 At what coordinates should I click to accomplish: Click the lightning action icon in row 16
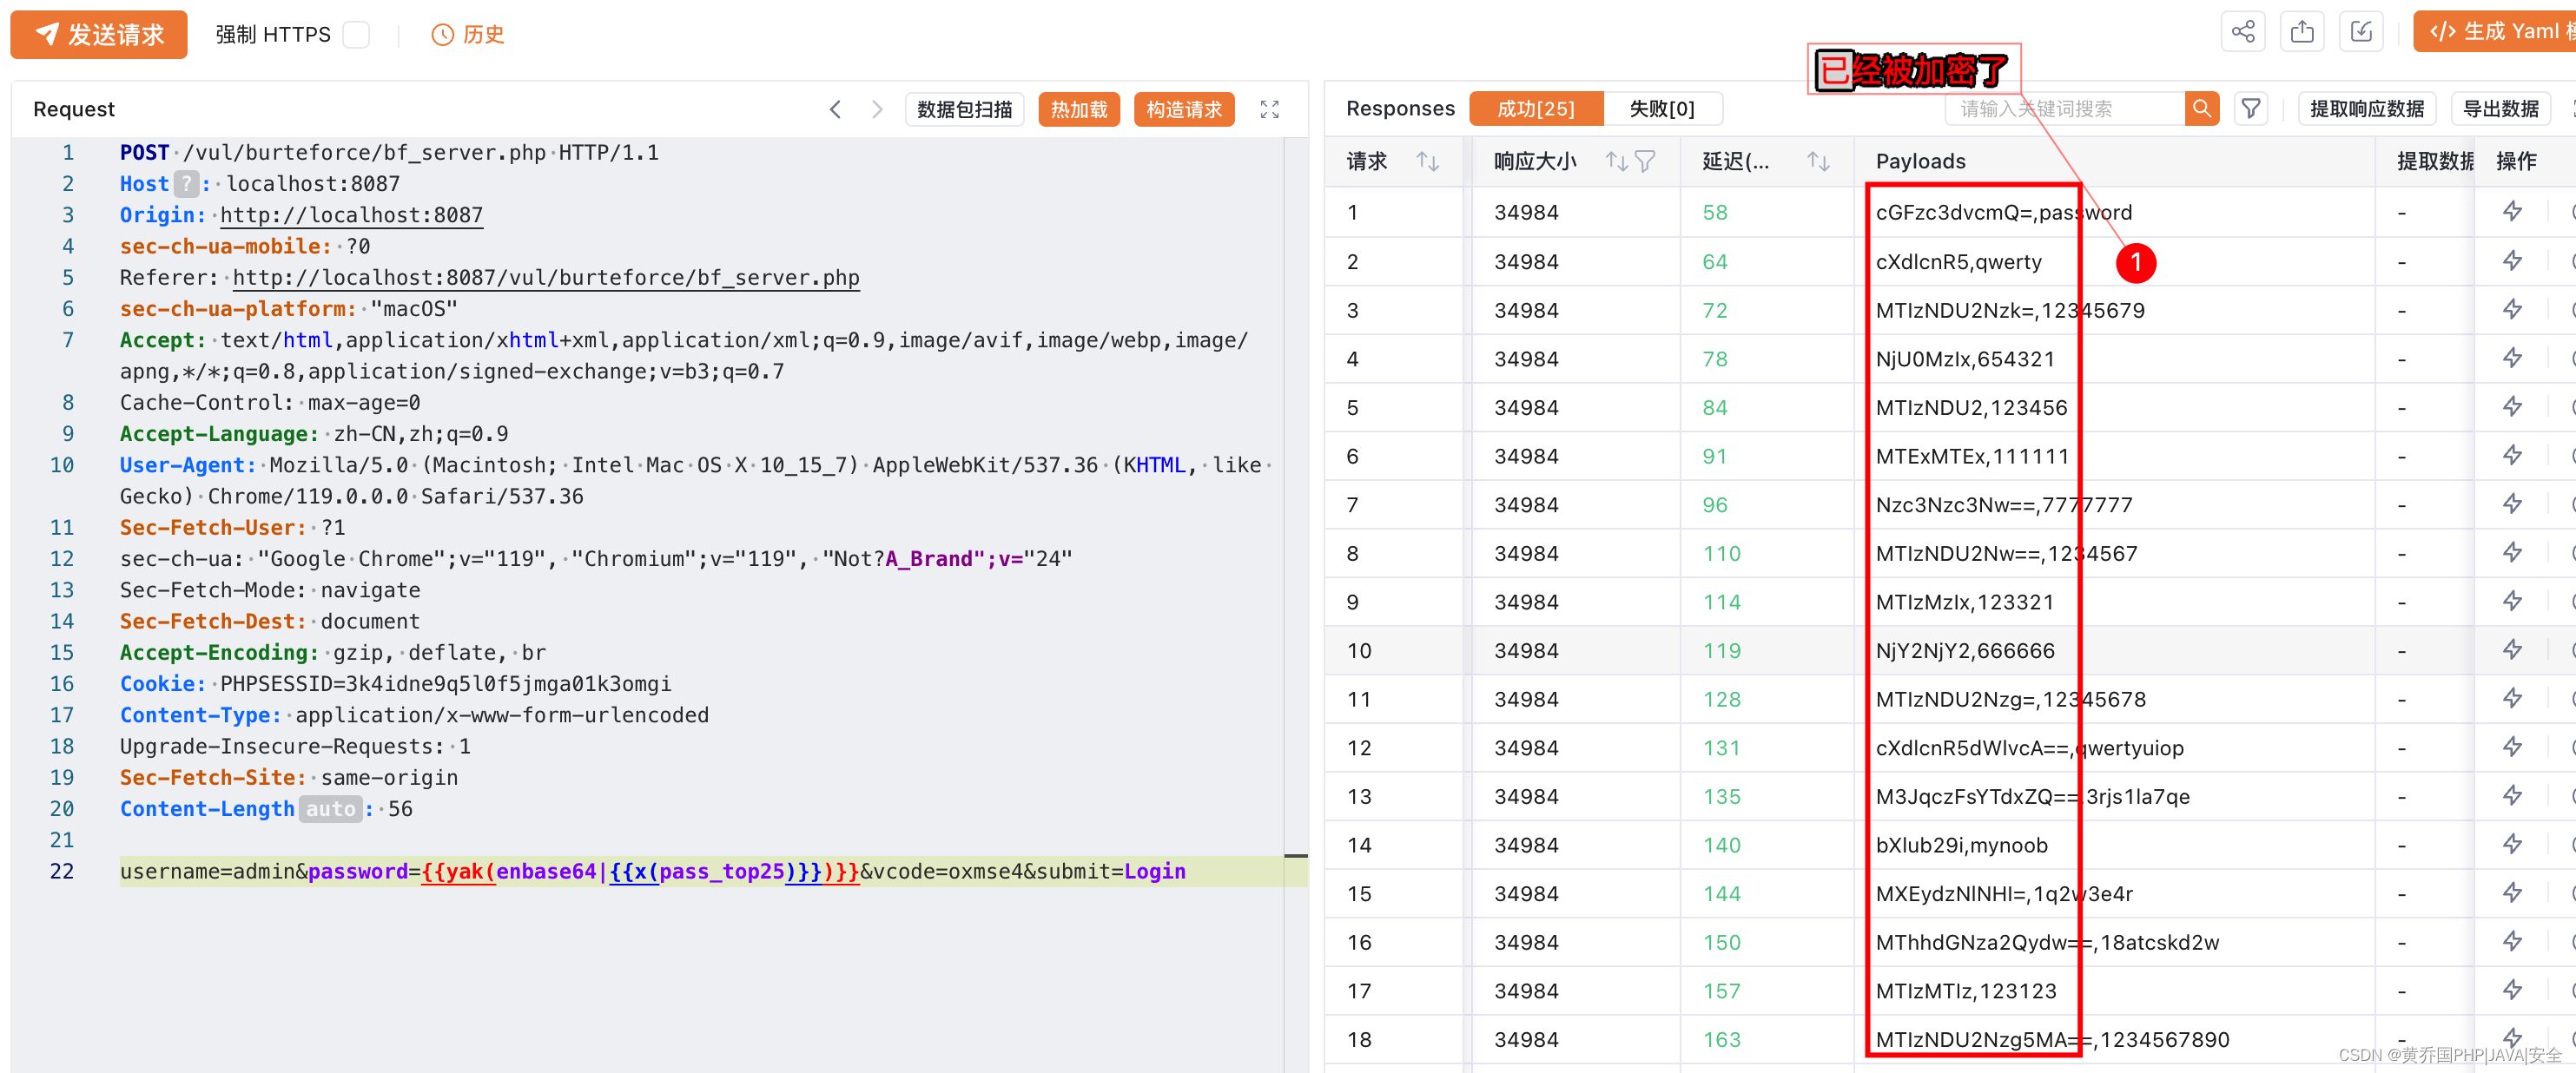[2512, 941]
